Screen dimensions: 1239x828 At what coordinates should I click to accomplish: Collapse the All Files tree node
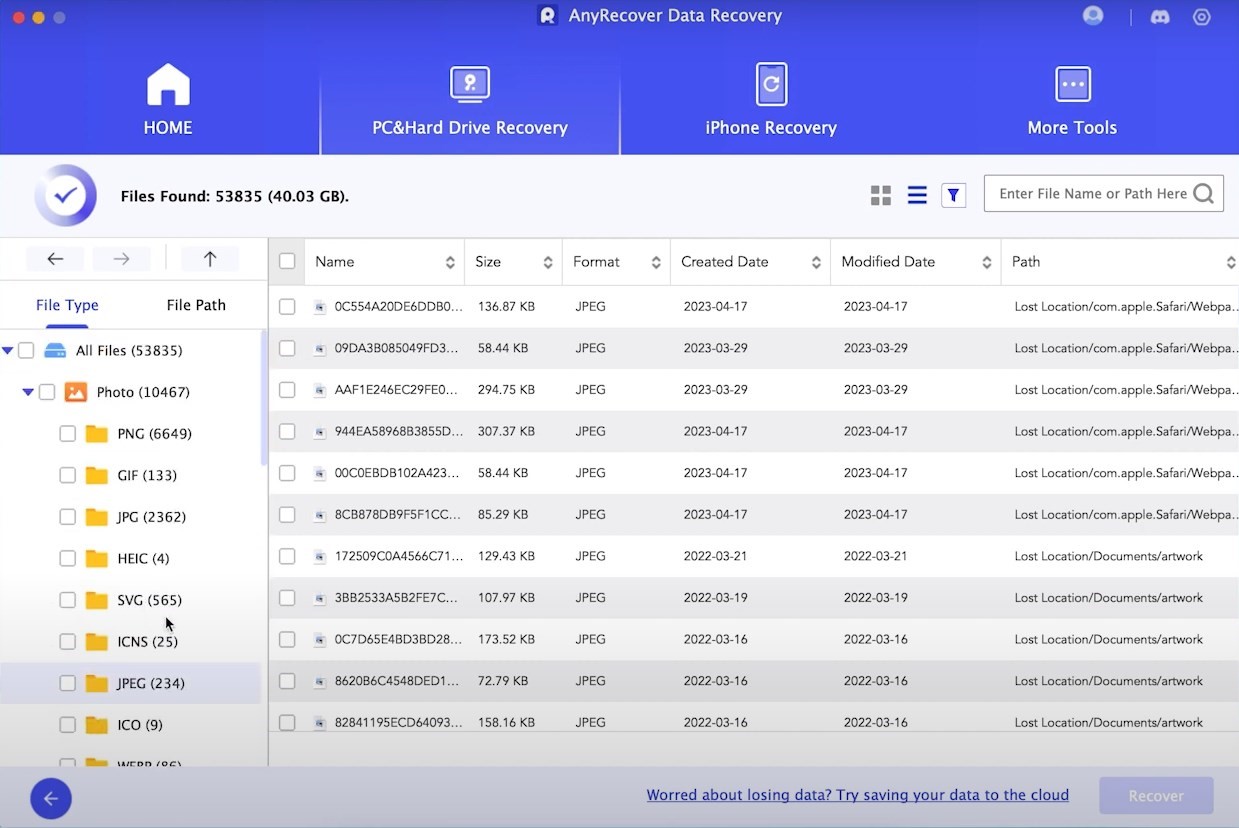click(x=8, y=350)
